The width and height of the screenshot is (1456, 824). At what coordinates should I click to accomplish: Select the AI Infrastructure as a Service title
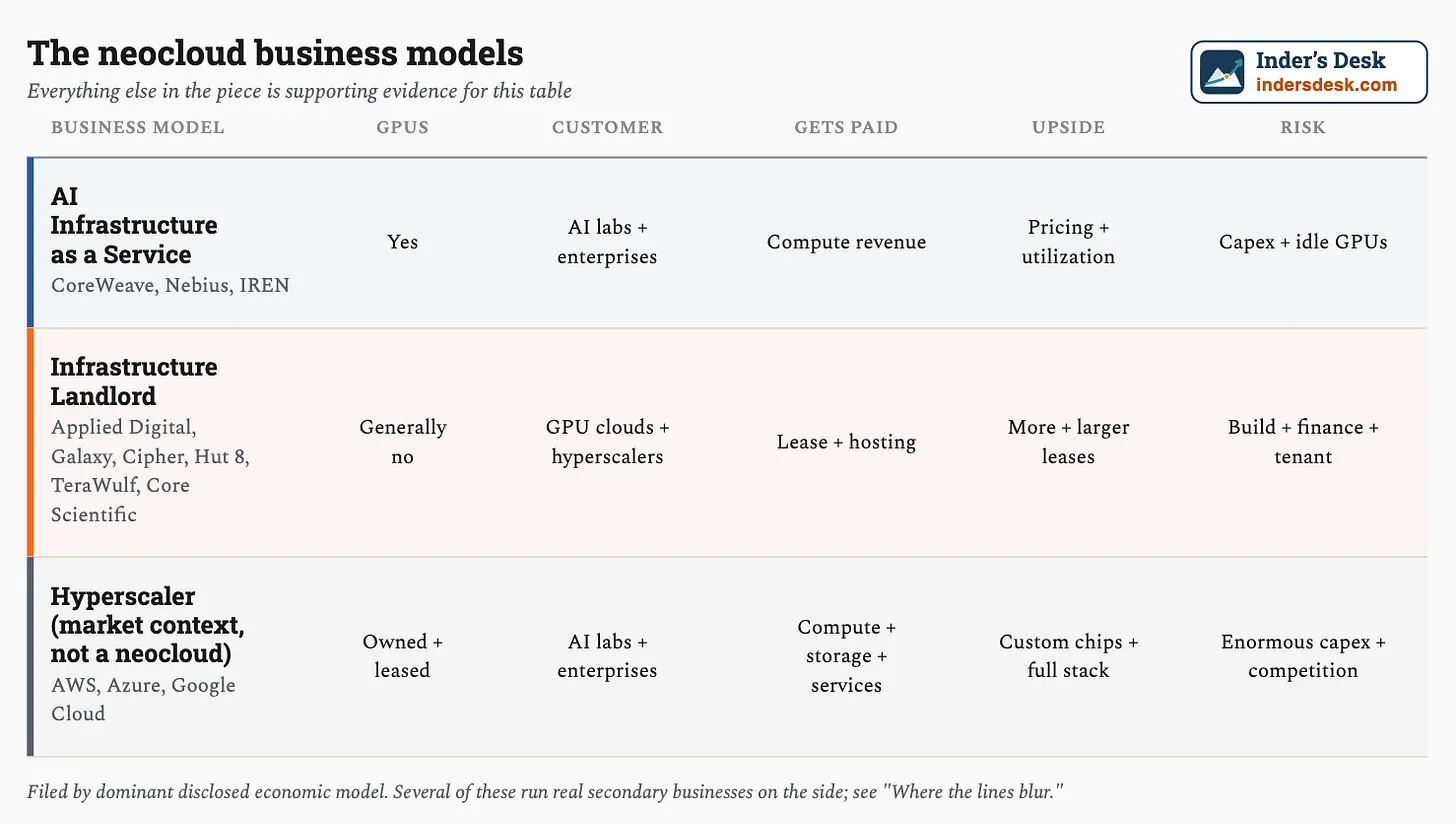134,225
